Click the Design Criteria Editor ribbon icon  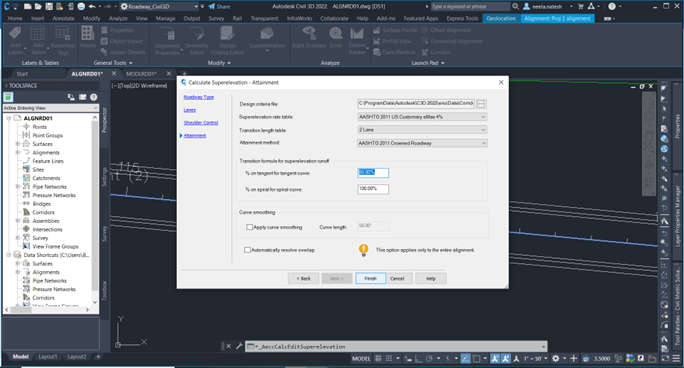227,34
